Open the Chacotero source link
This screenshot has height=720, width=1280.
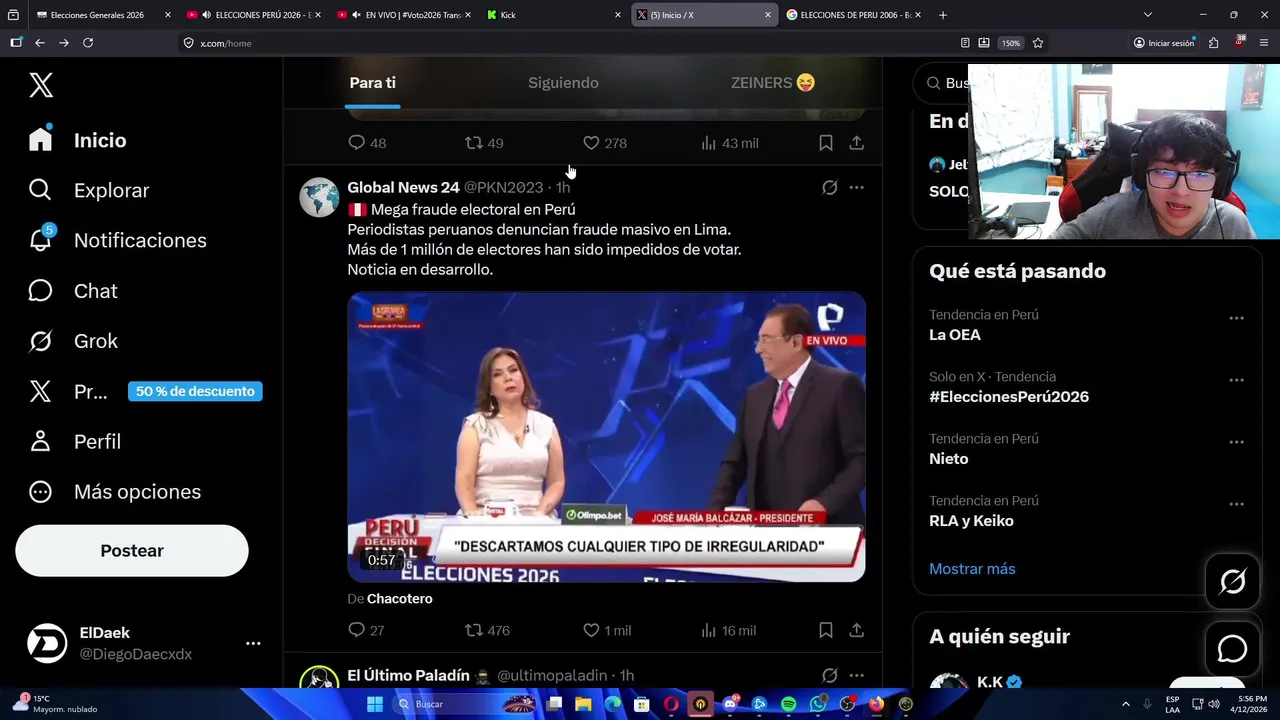(x=400, y=599)
